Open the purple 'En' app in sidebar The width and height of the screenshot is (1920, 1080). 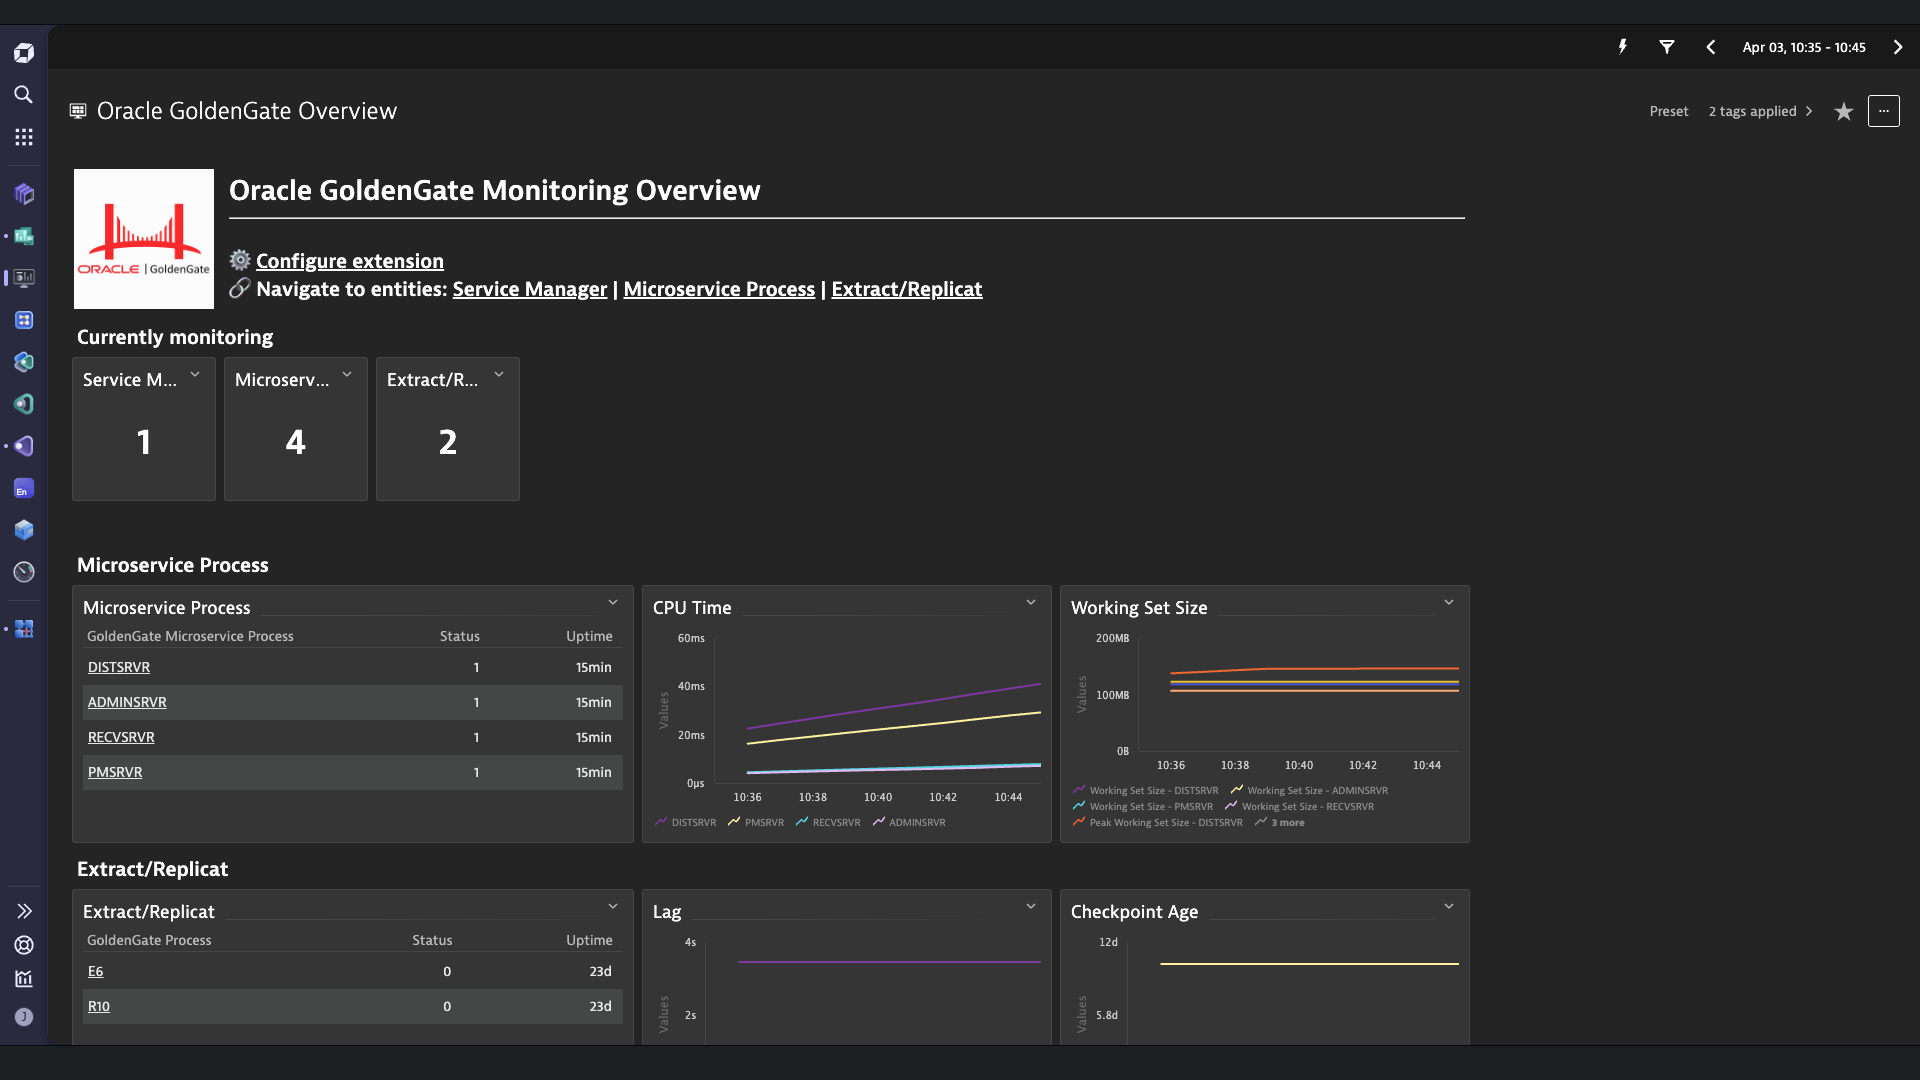click(24, 488)
